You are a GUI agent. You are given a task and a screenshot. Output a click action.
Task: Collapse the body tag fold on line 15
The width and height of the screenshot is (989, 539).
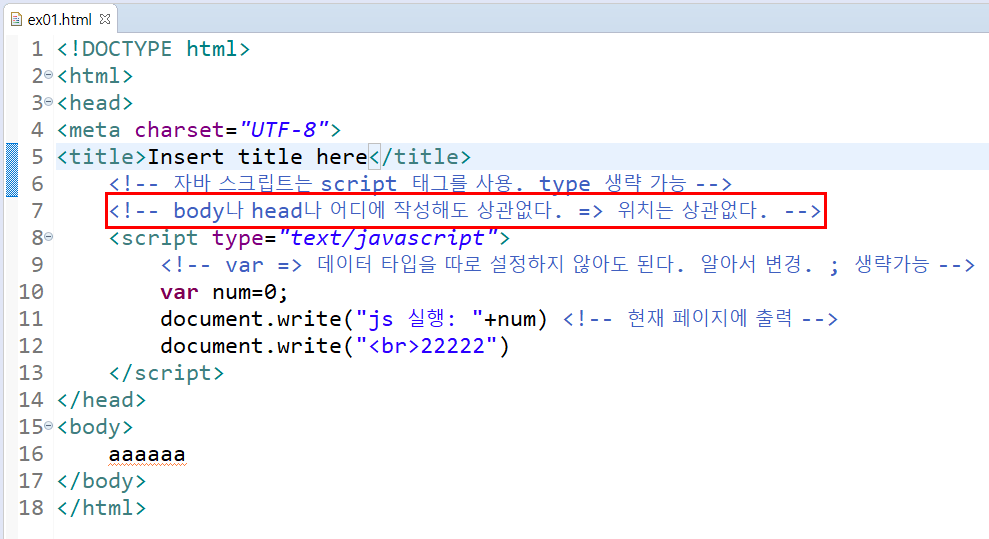(x=49, y=426)
